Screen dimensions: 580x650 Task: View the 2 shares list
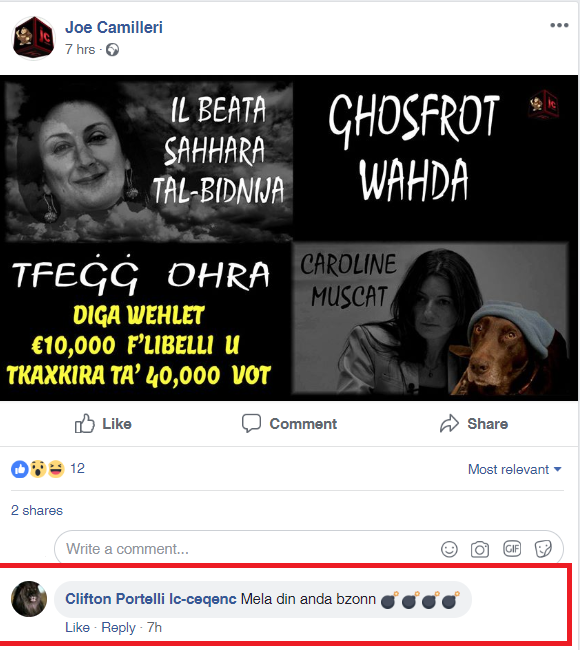pyautogui.click(x=36, y=510)
